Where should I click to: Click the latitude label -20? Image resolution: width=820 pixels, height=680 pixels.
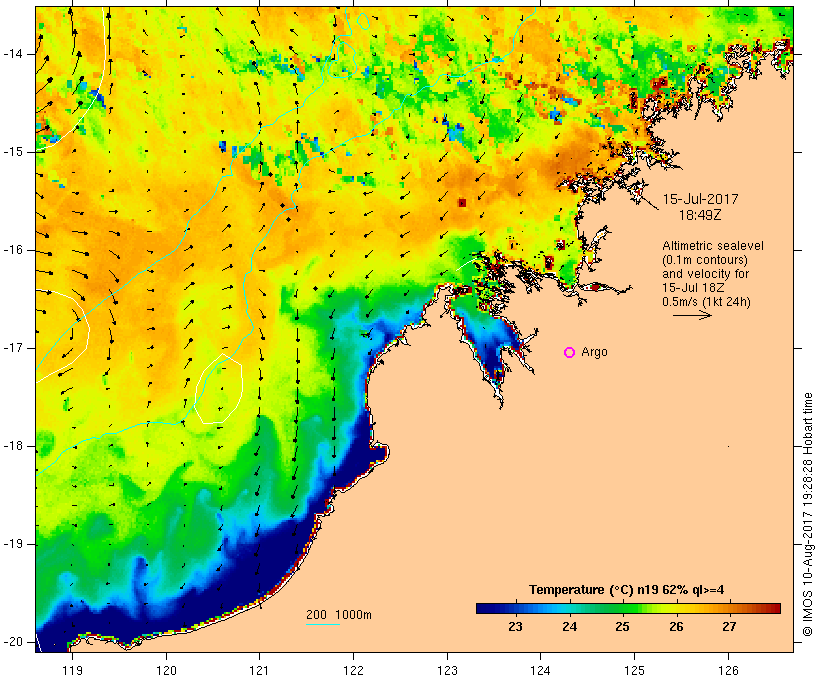click(x=13, y=642)
